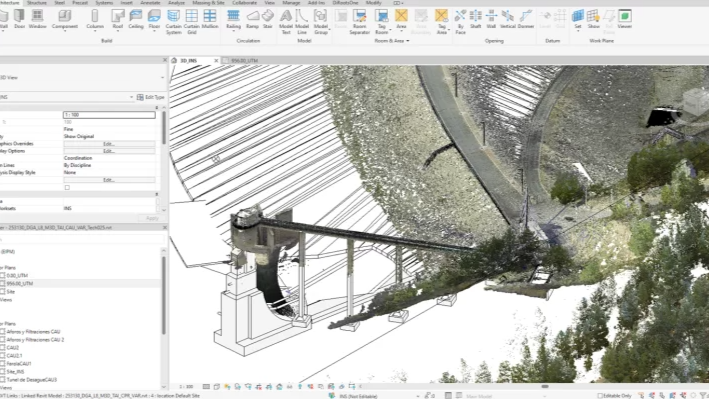The height and width of the screenshot is (399, 709).
Task: Select the Stair tool
Action: tap(268, 19)
